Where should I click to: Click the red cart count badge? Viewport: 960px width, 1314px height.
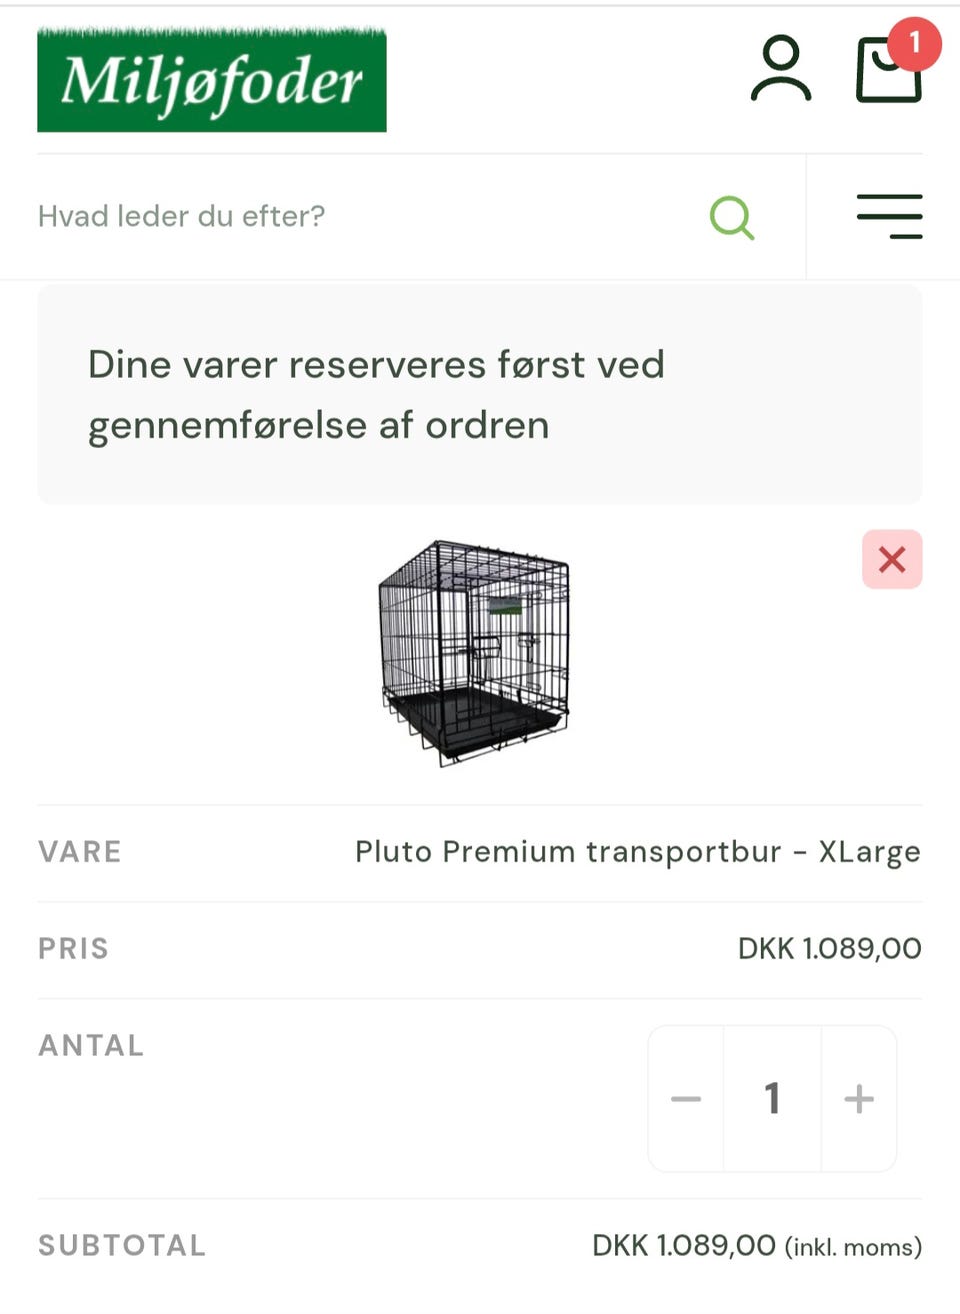click(914, 43)
